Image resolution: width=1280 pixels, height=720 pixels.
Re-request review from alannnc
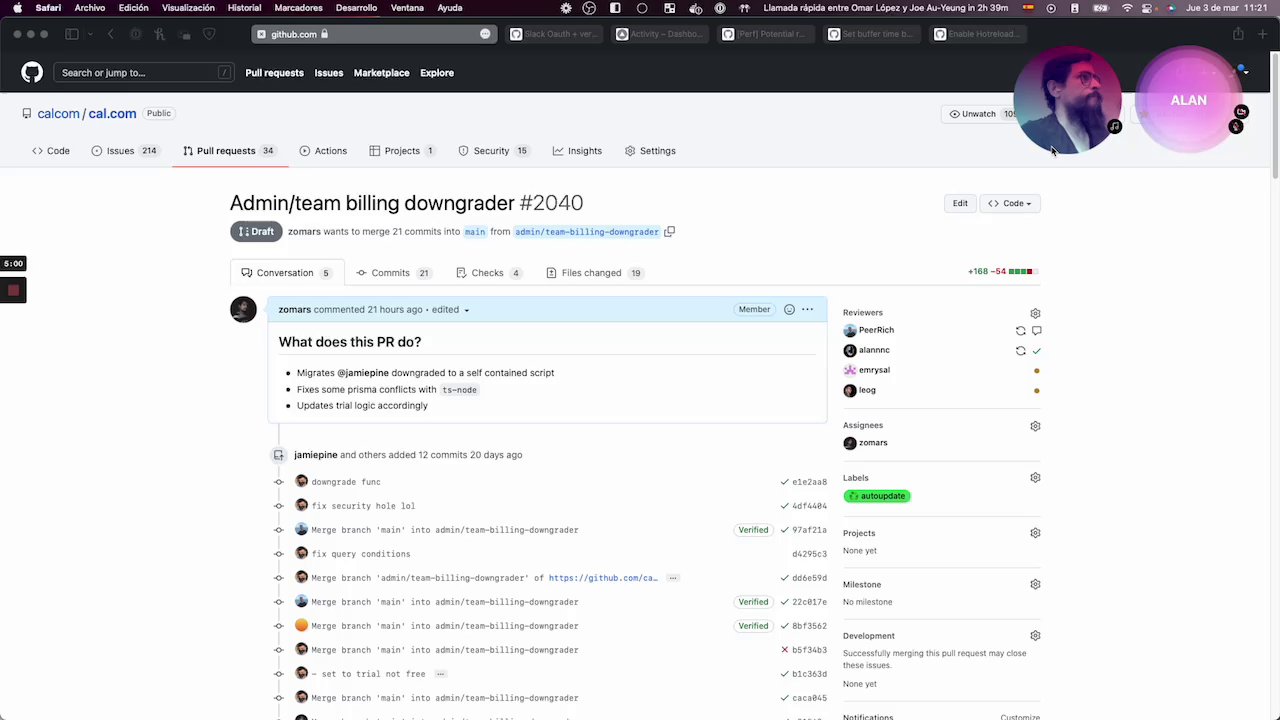point(1020,351)
